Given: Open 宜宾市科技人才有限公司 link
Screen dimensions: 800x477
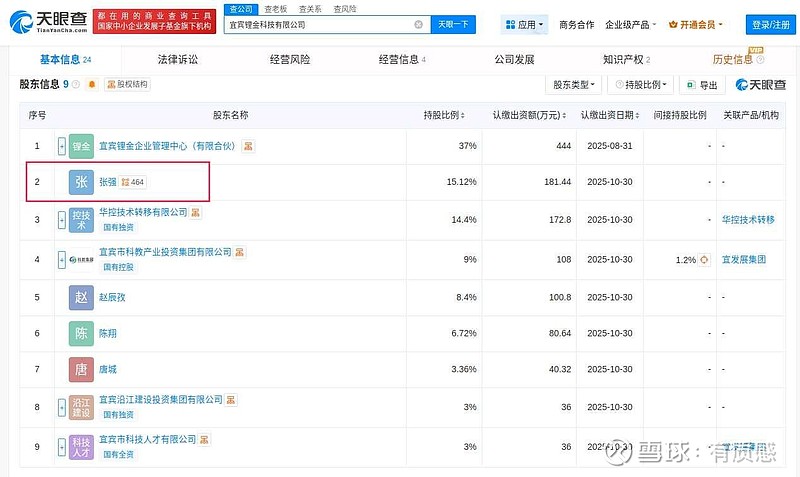Looking at the screenshot, I should (147, 439).
